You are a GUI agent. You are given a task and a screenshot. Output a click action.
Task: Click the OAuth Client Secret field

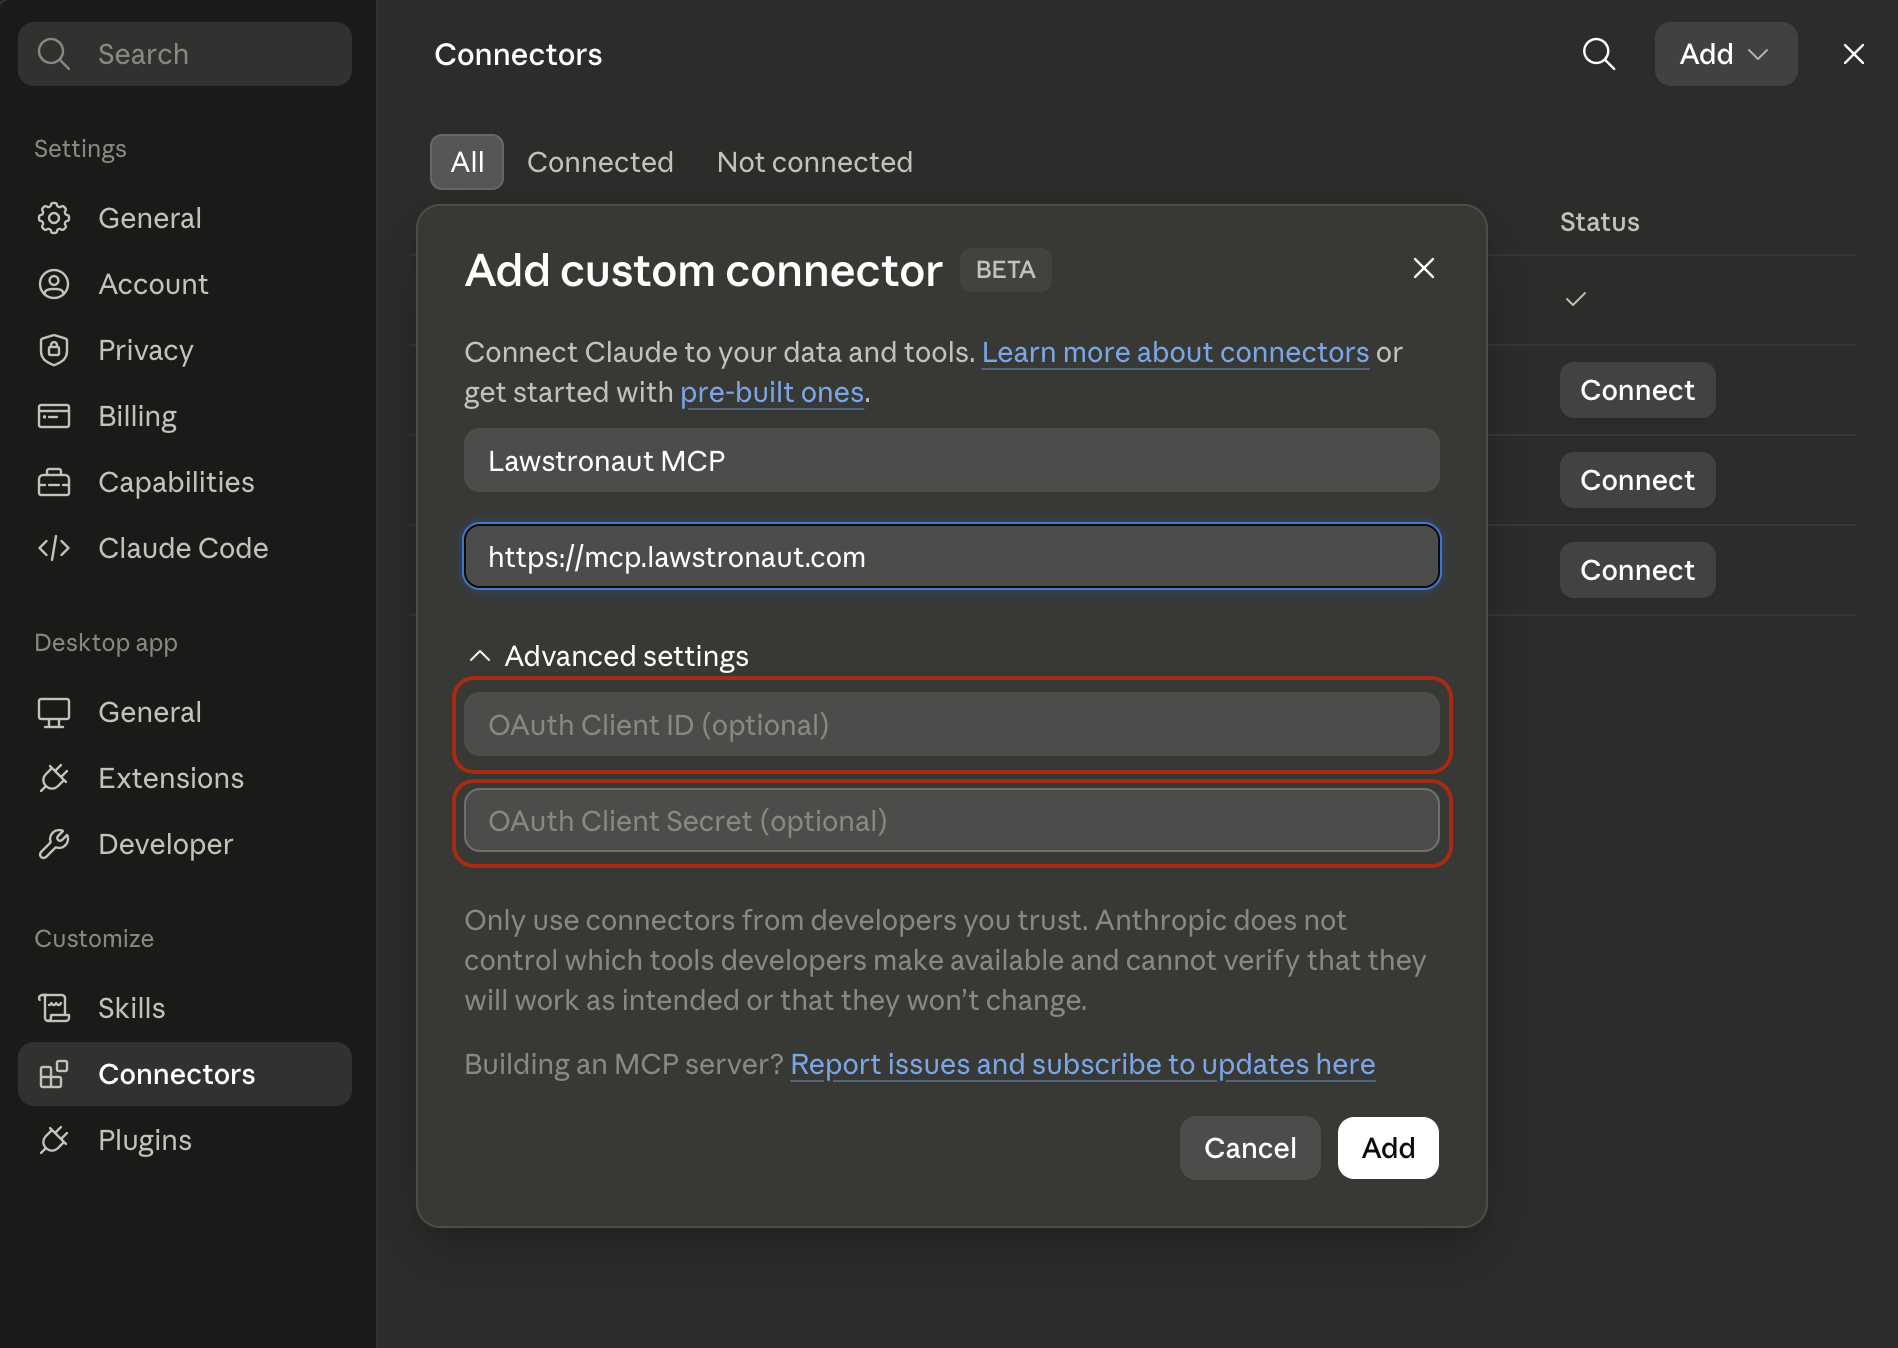click(952, 820)
